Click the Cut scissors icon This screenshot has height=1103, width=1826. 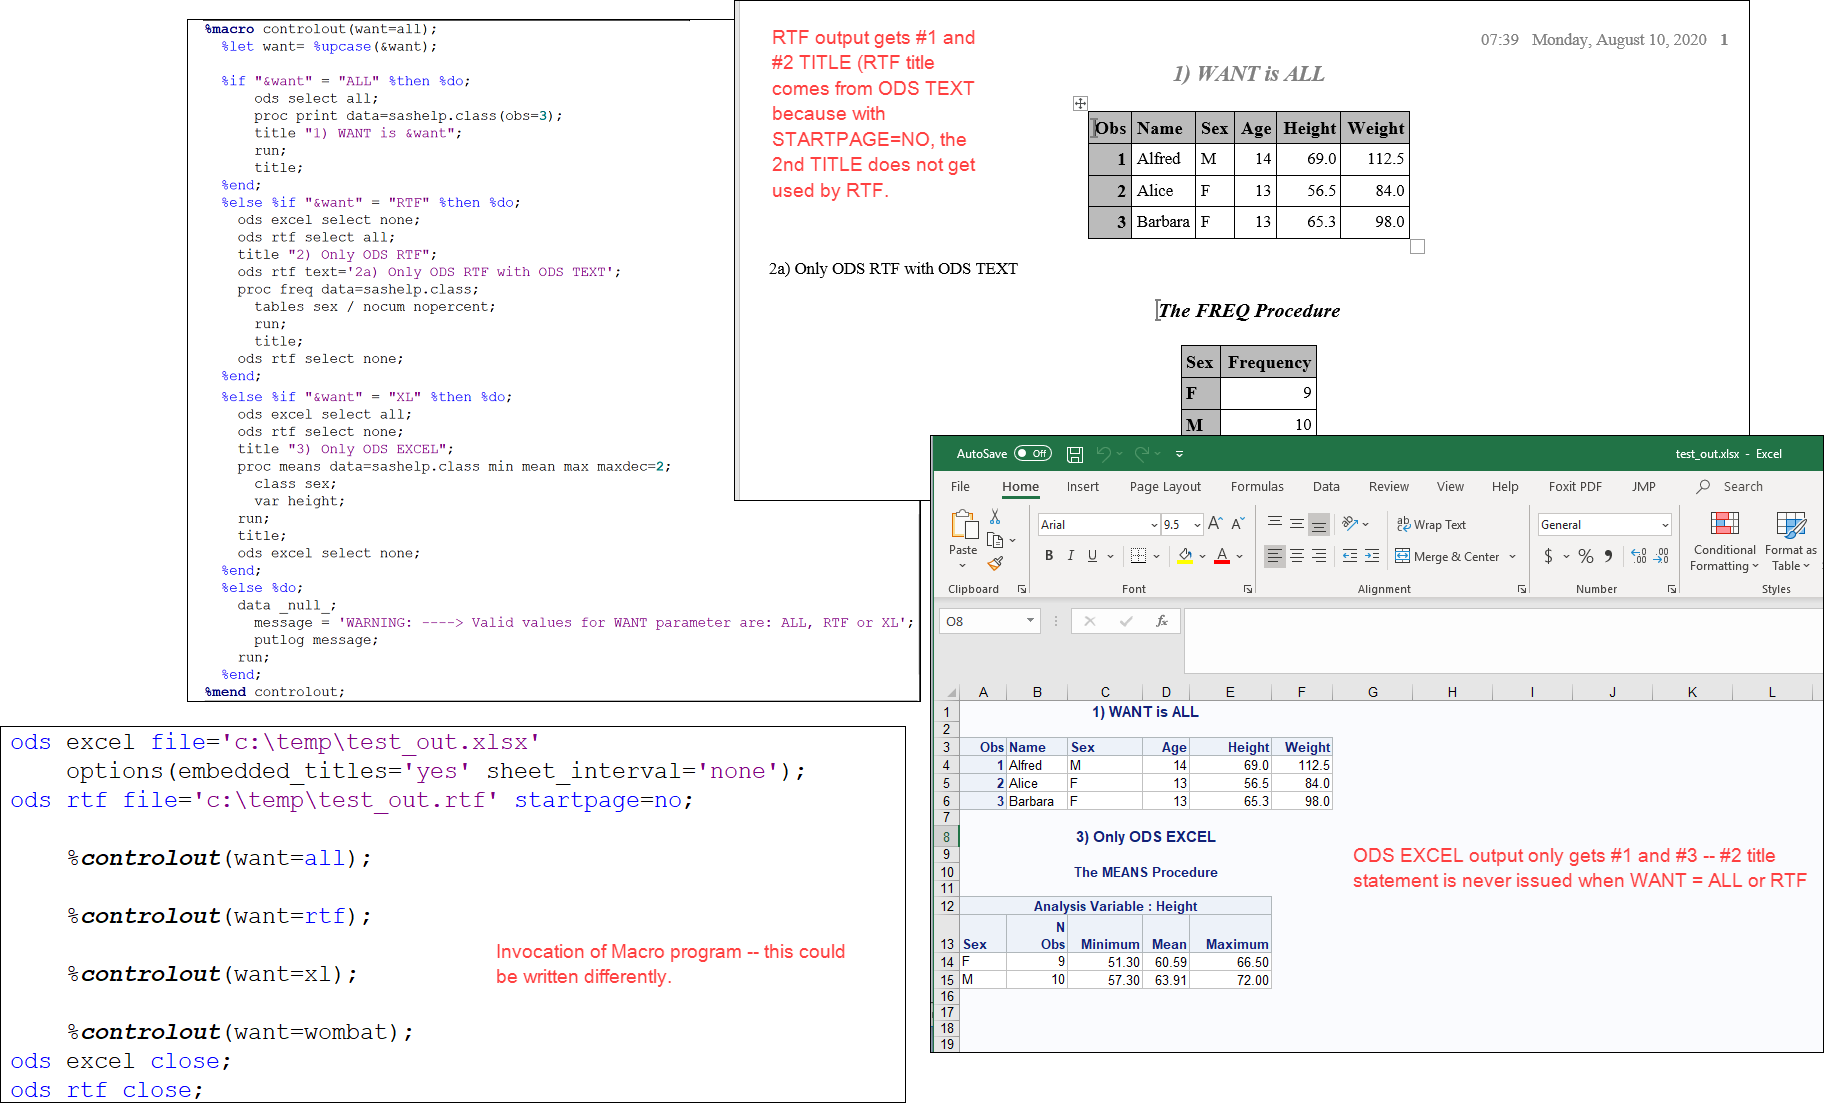995,517
